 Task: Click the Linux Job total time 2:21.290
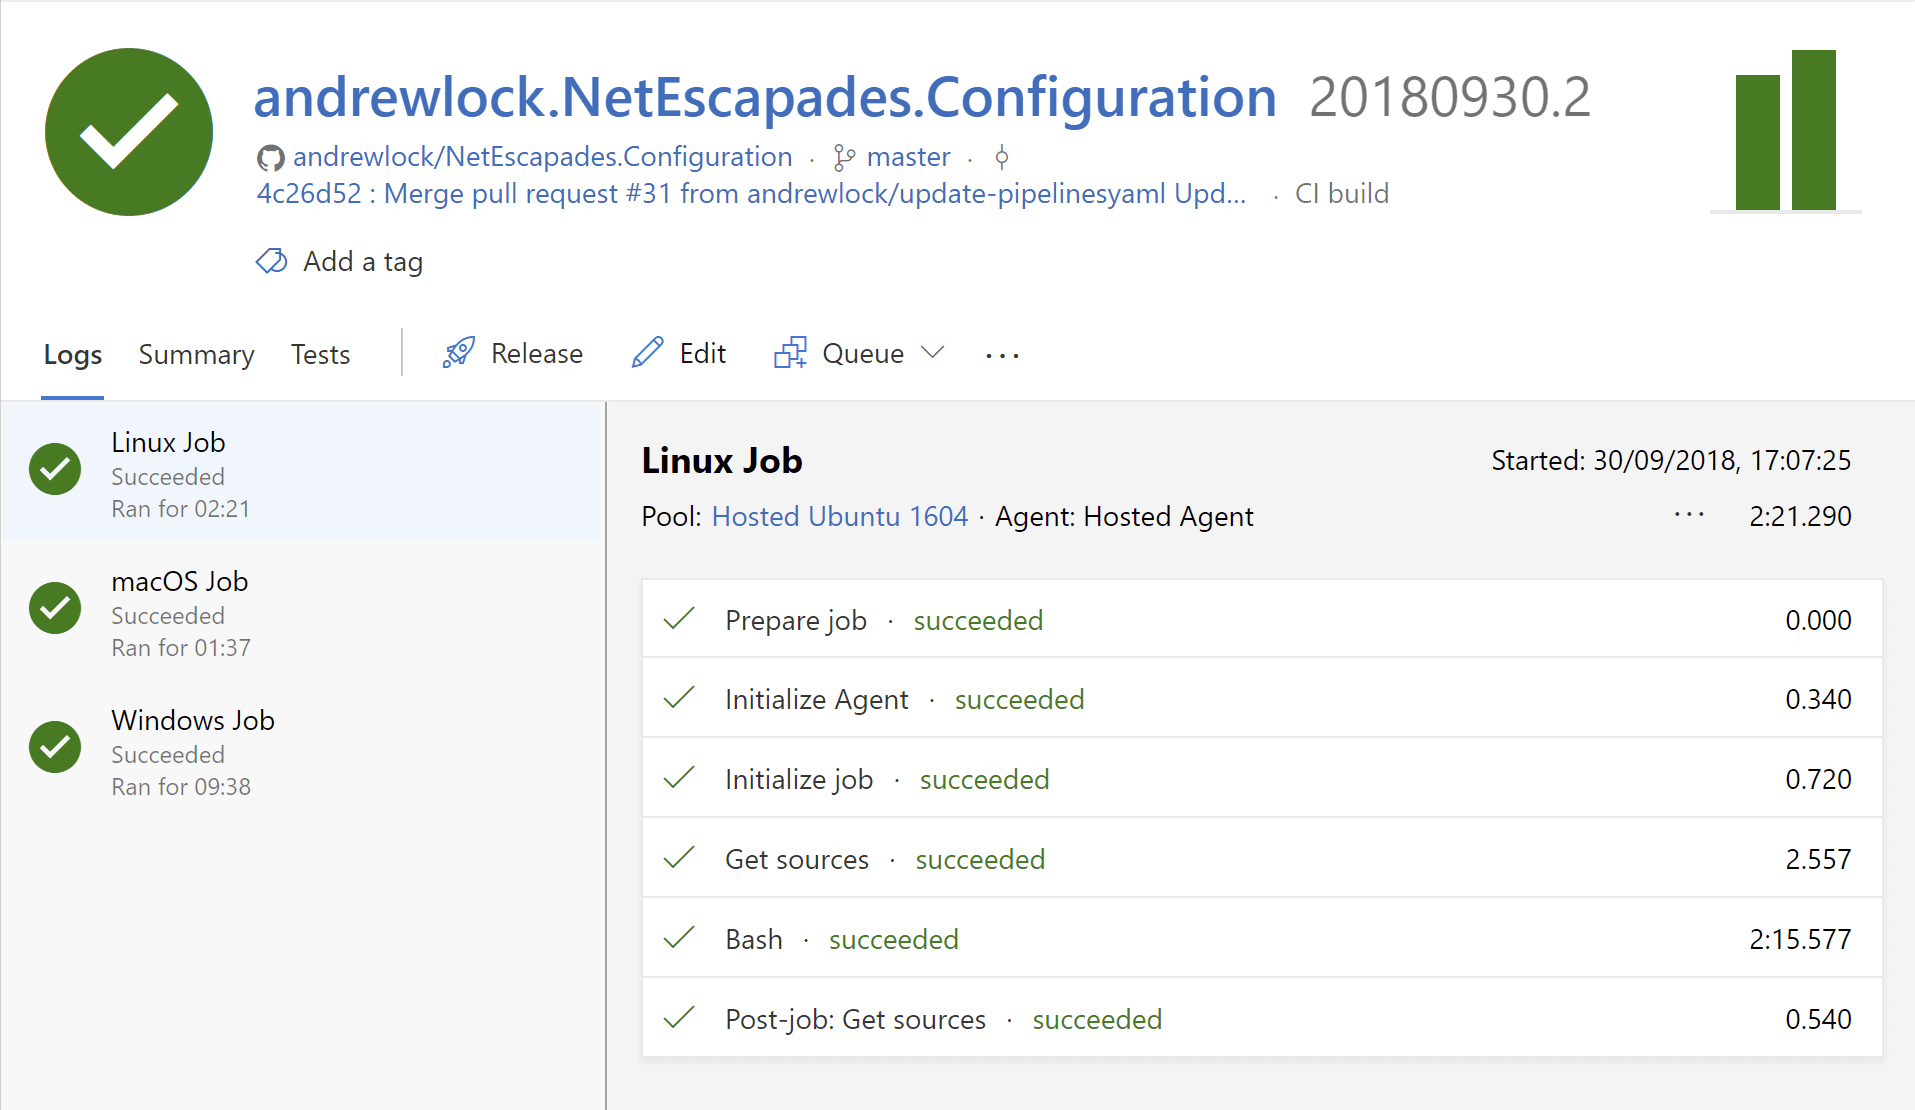pos(1800,516)
